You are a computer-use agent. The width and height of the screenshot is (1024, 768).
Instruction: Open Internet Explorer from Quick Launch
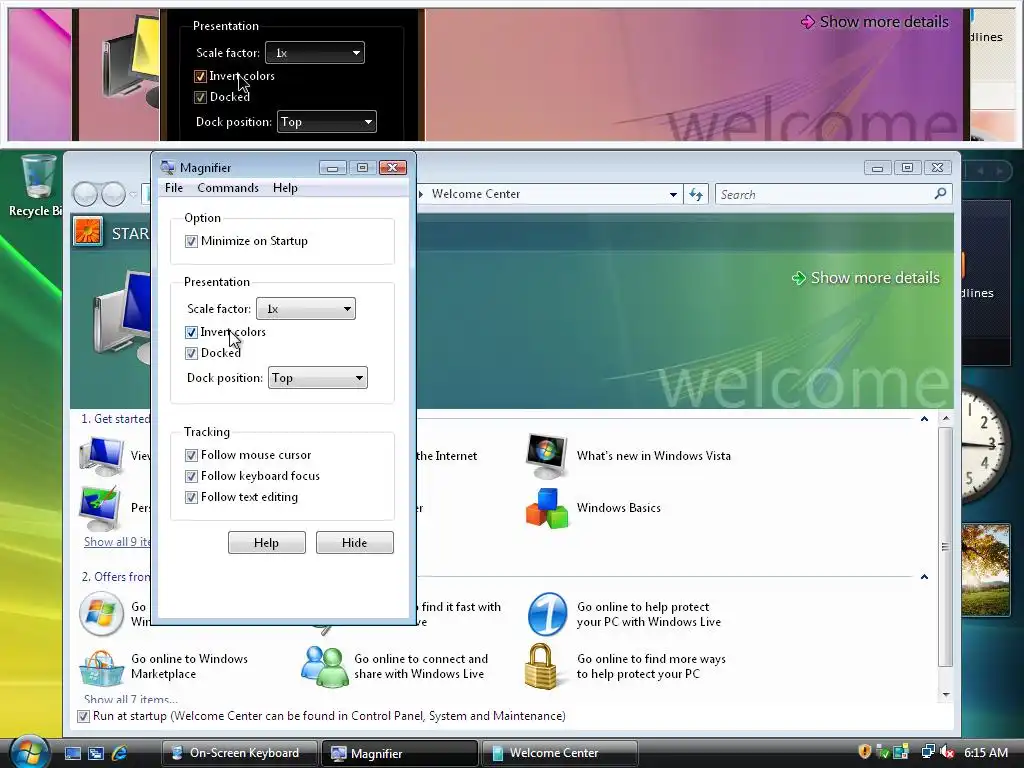tap(120, 753)
